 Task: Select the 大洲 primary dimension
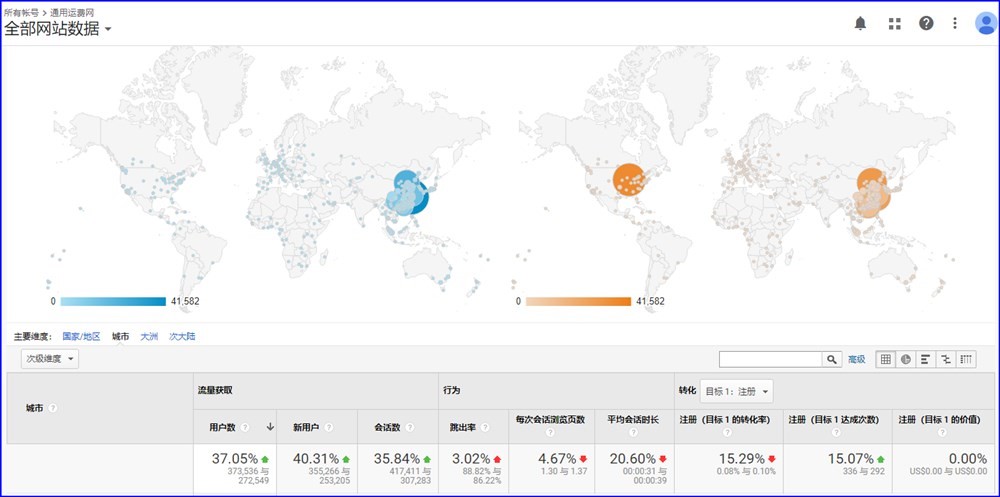tap(149, 337)
